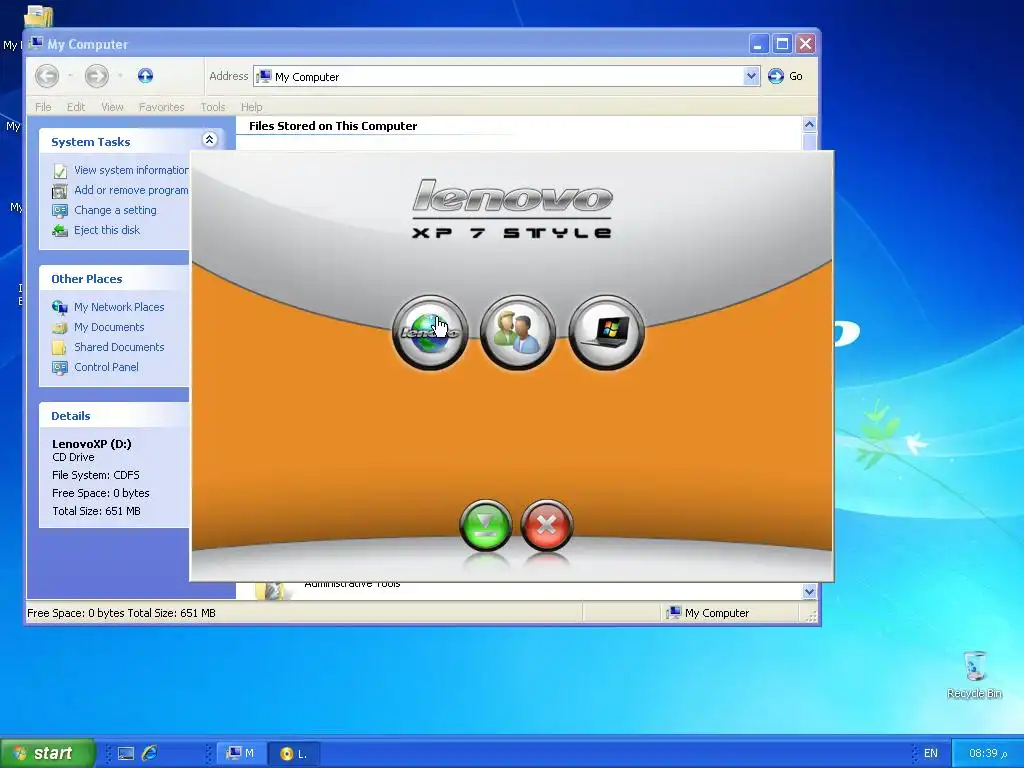Switch to the Lenovo taskbar button
Viewport: 1024px width, 768px height.
[294, 754]
